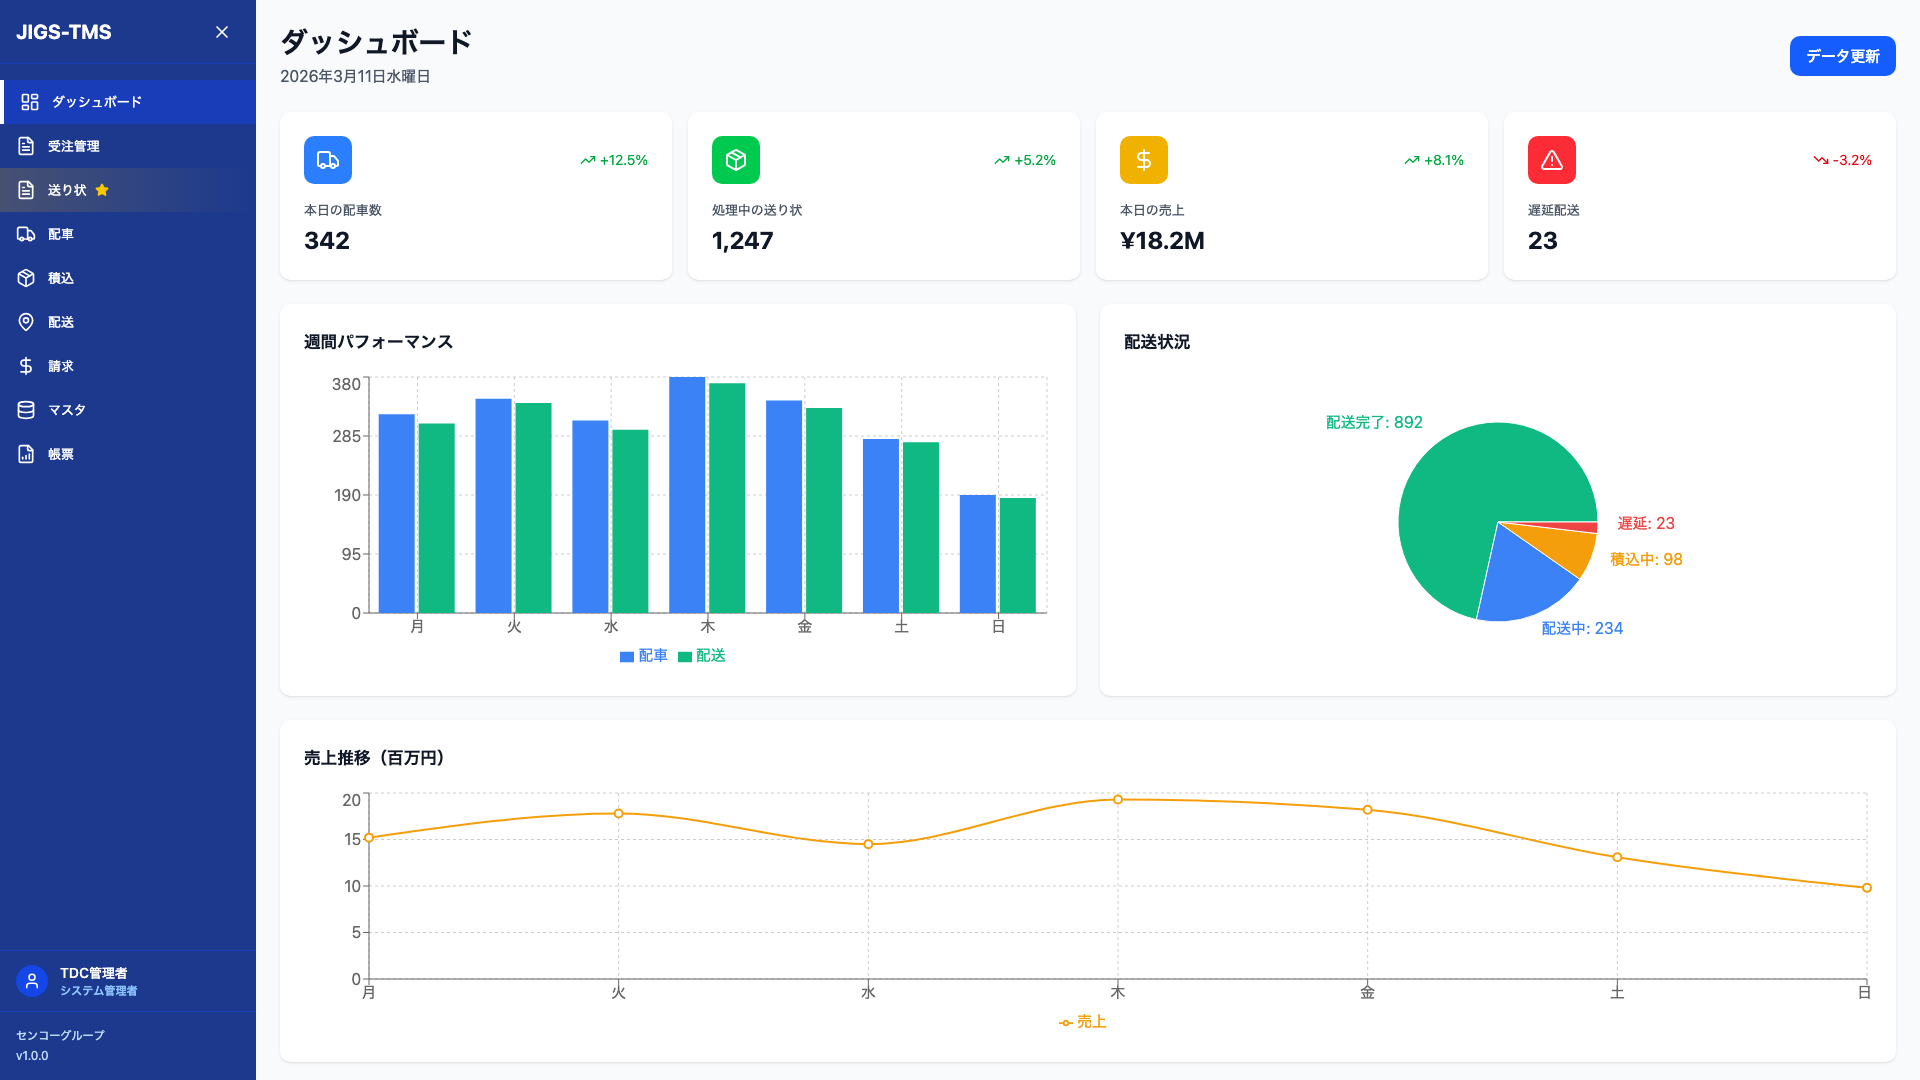This screenshot has width=1920, height=1080.
Task: Select the 送り状 favorite star
Action: 102,189
